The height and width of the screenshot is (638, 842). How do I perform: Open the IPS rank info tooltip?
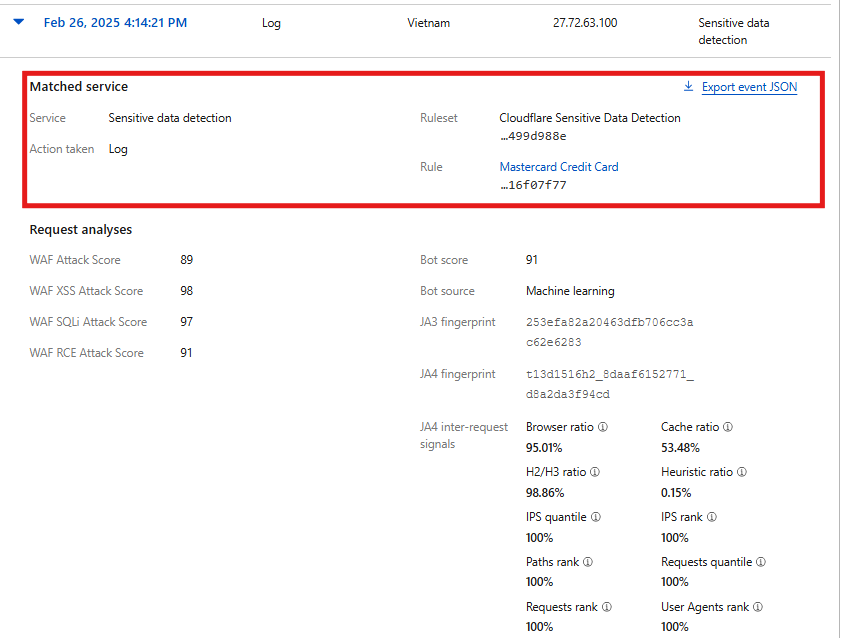click(x=712, y=517)
